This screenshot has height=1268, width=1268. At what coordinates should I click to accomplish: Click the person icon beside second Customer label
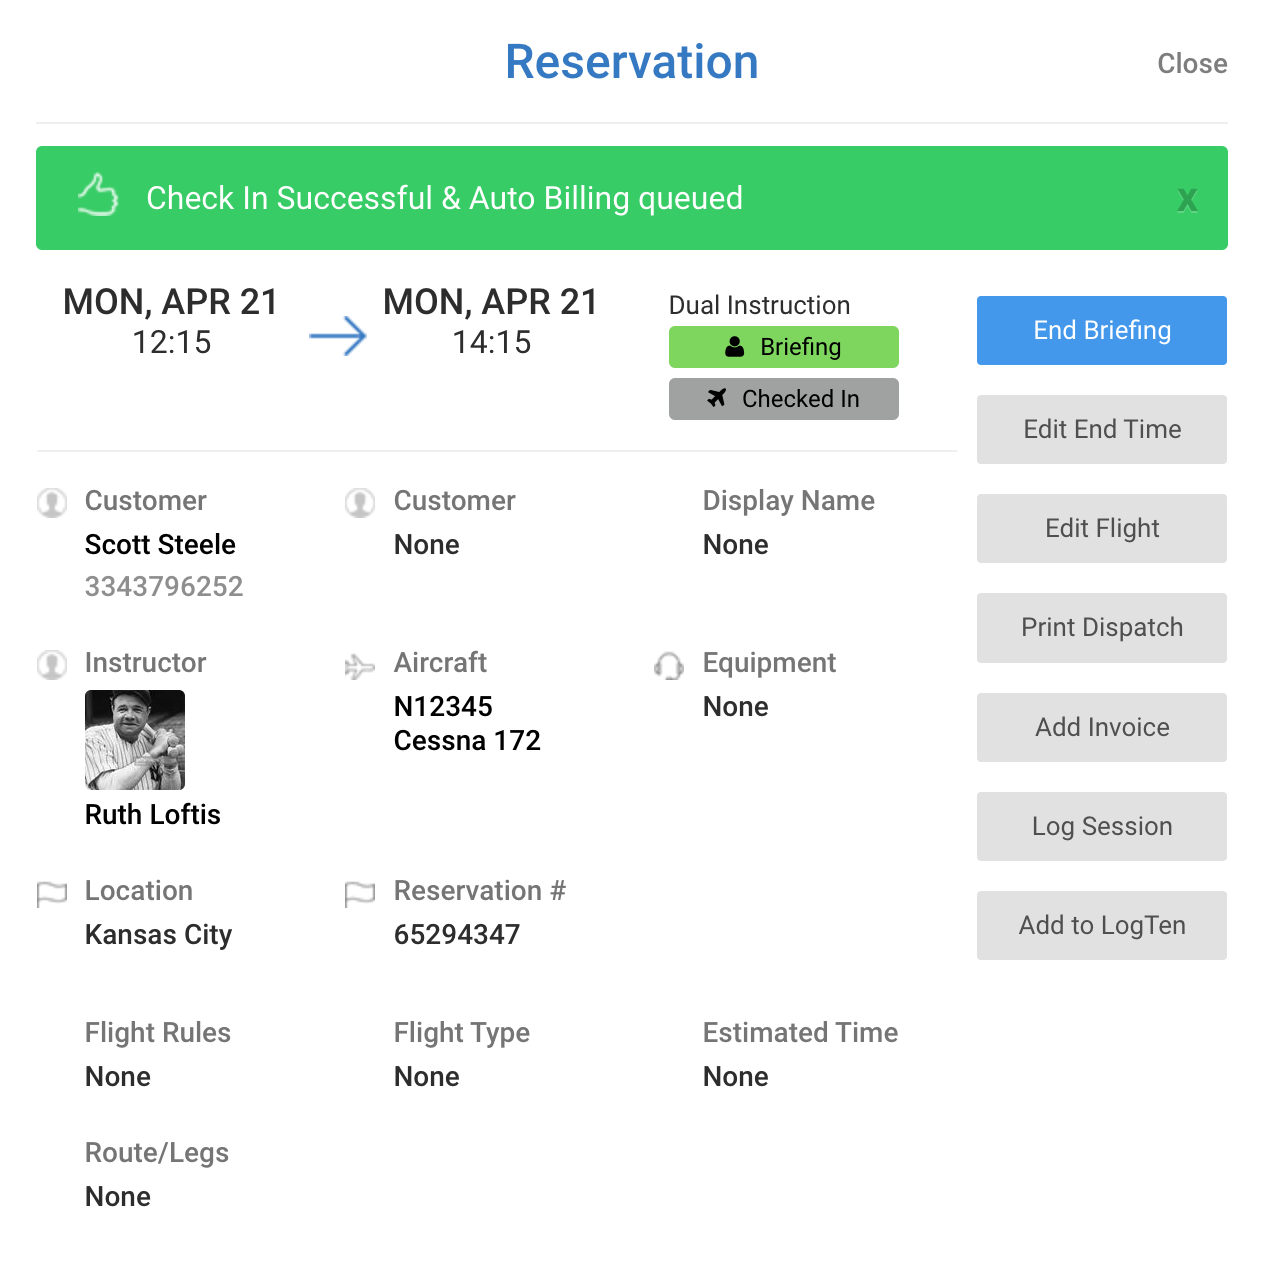pyautogui.click(x=360, y=502)
